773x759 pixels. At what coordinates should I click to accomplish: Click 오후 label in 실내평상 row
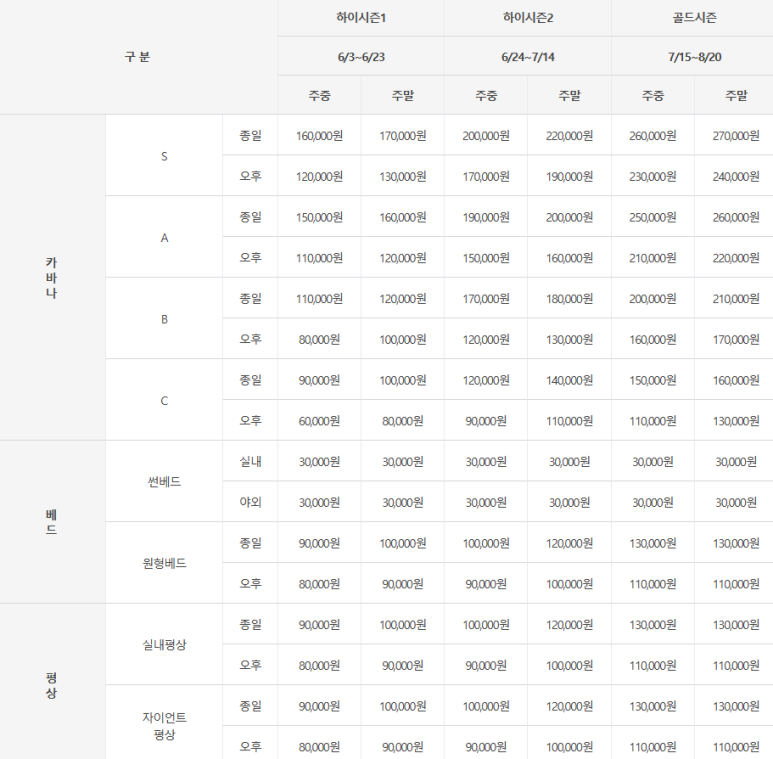[x=250, y=665]
